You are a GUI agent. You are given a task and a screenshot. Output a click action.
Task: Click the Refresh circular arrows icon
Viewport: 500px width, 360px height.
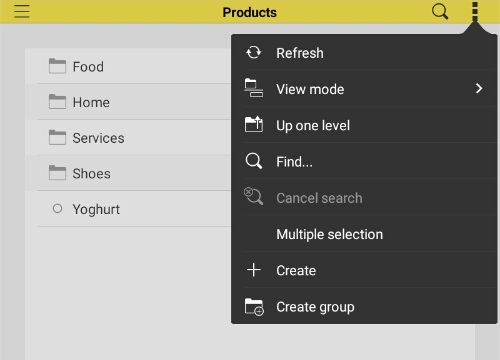click(254, 53)
